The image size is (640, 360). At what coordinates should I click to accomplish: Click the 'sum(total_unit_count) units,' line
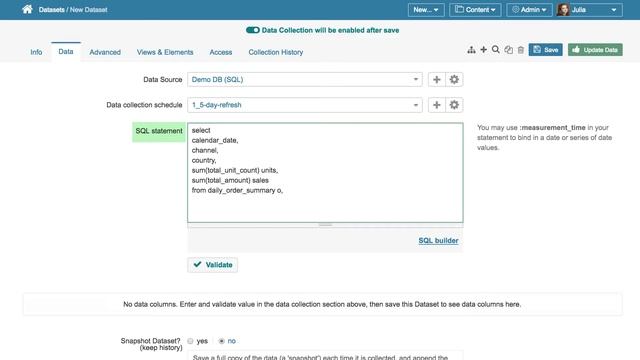(235, 170)
